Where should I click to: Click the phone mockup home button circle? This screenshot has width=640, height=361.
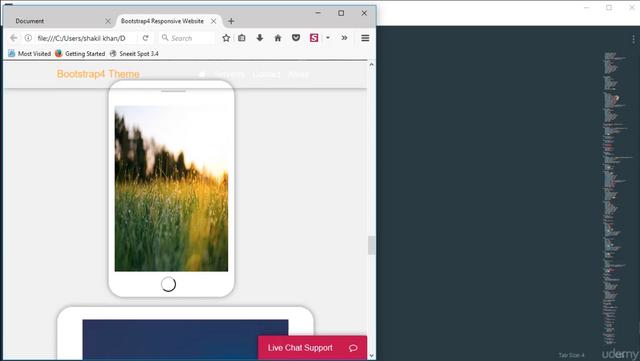(x=168, y=284)
